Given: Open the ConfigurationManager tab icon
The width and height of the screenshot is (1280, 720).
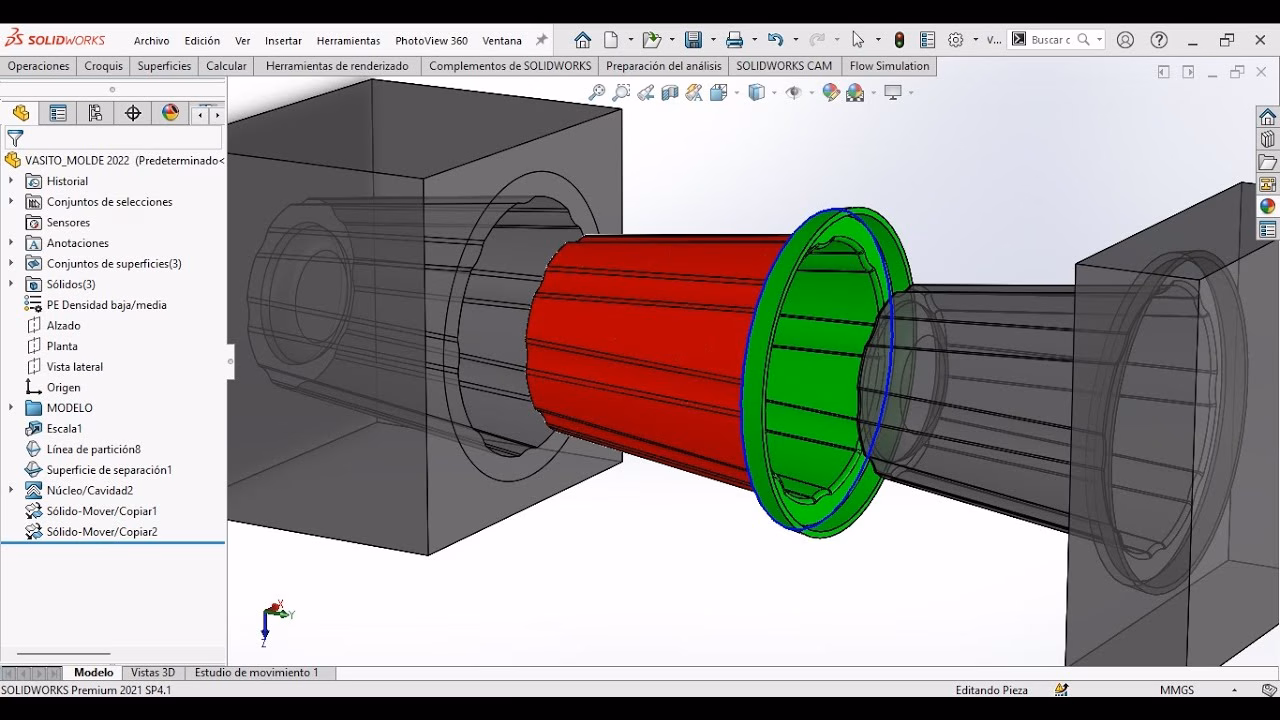Looking at the screenshot, I should (95, 113).
